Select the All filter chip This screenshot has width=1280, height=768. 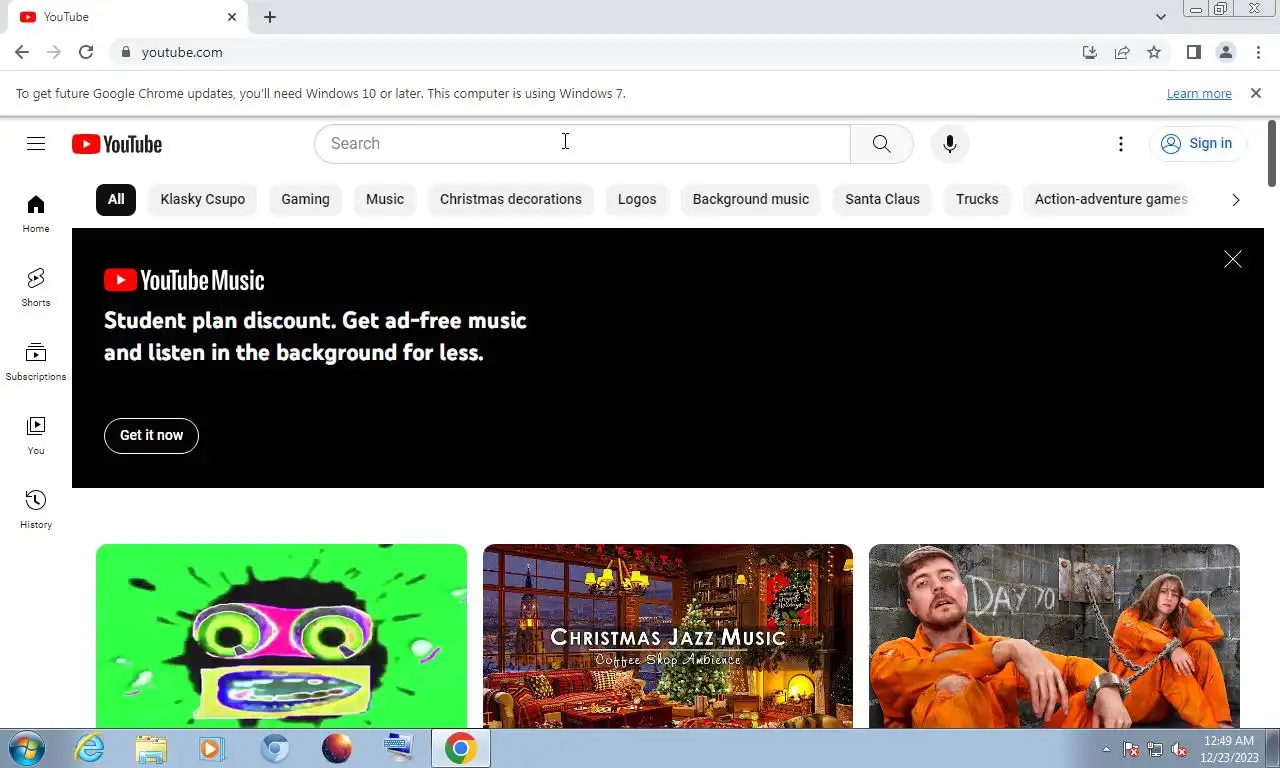116,199
